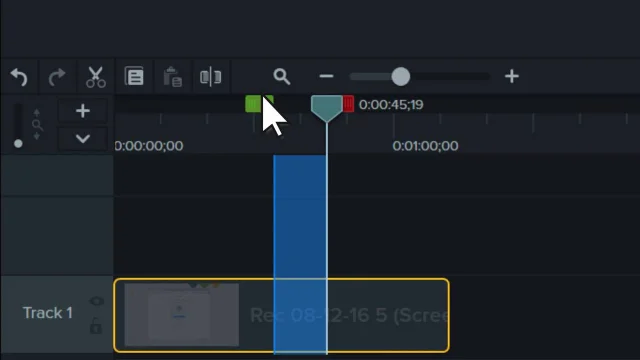Click the timeline zoom slider handle
This screenshot has height=360, width=640.
400,77
